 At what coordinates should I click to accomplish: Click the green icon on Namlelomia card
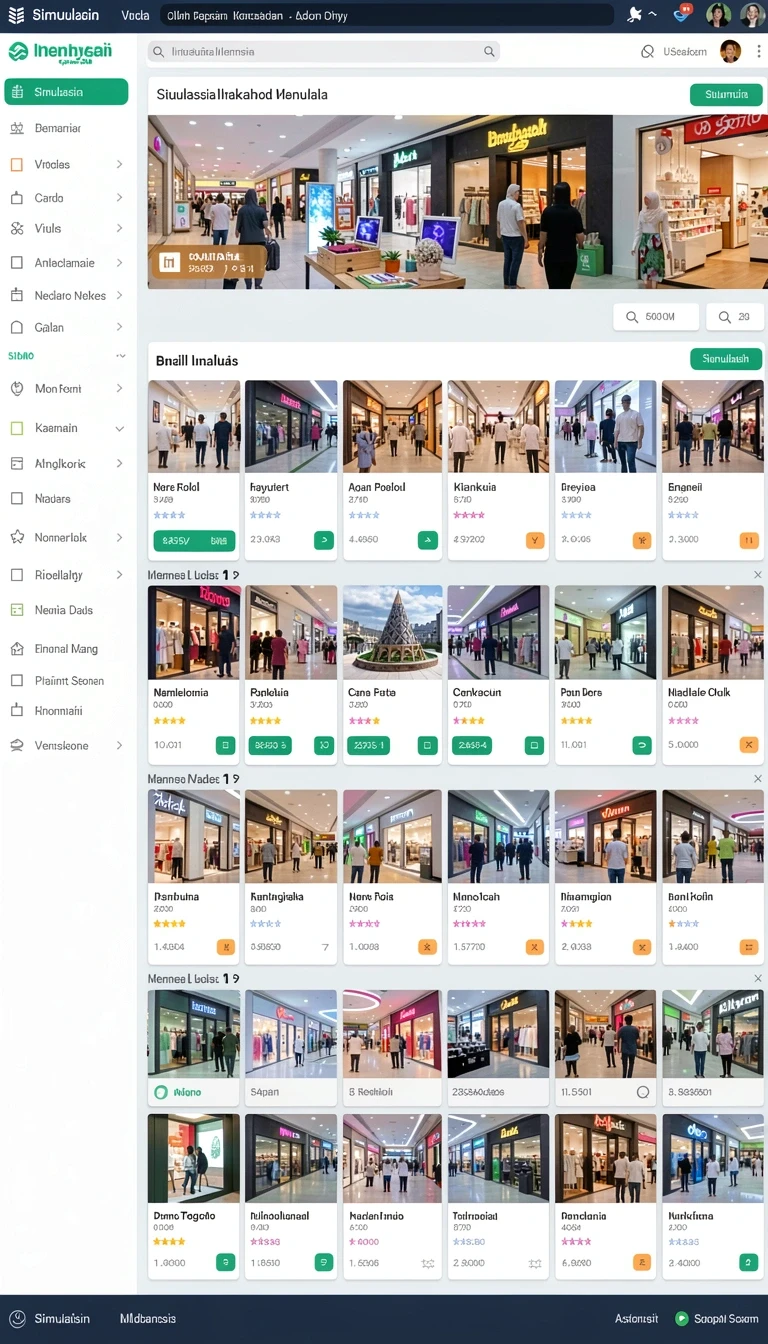click(x=226, y=745)
